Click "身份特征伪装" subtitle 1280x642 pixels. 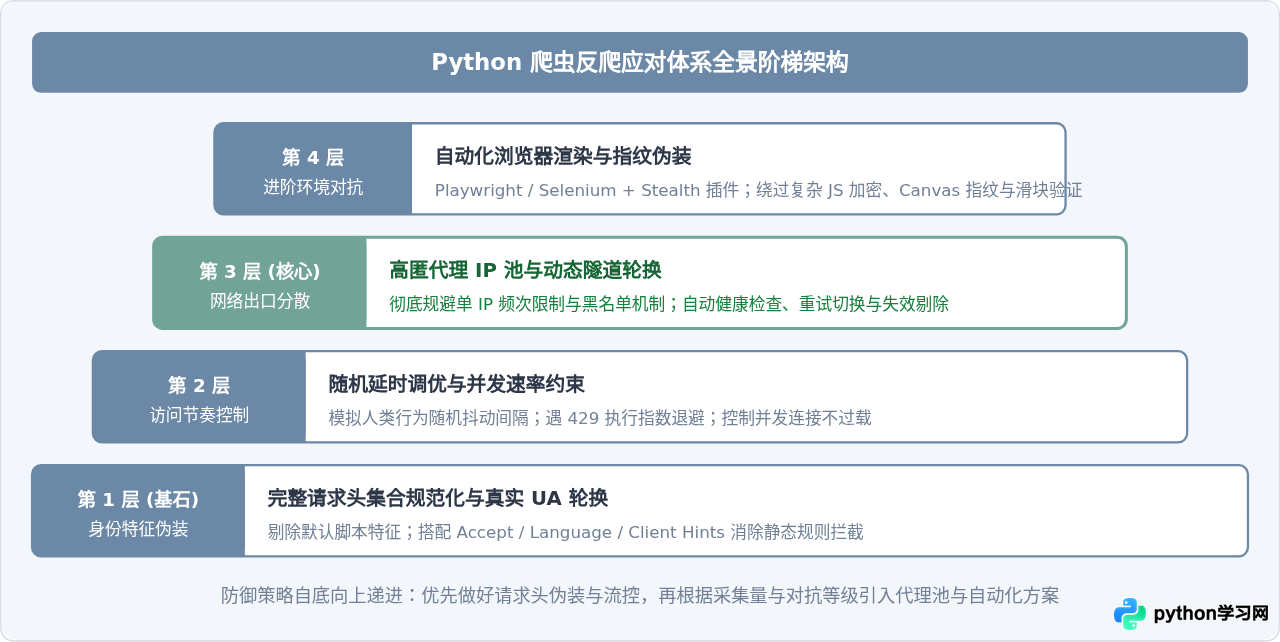click(138, 529)
